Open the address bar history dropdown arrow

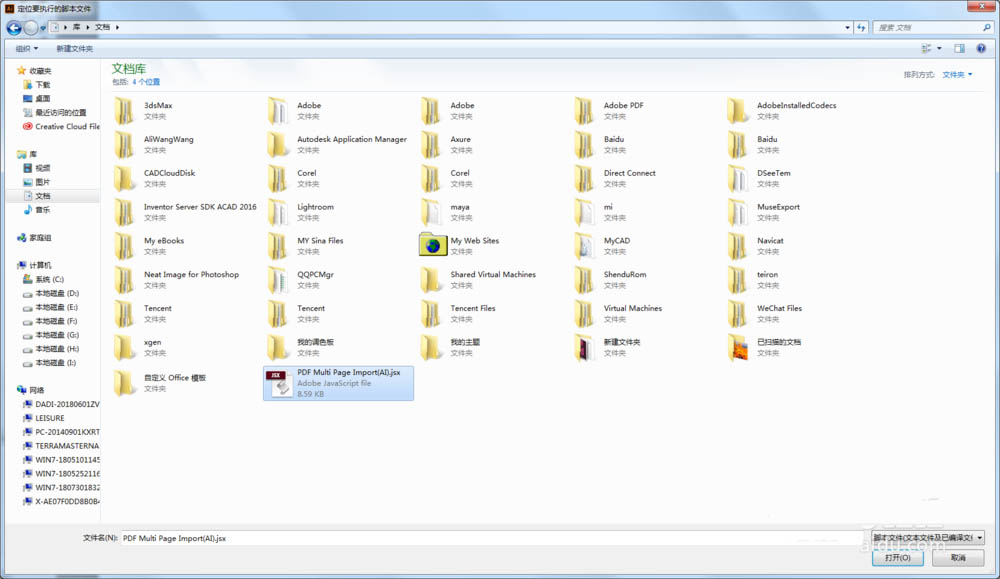tap(848, 27)
